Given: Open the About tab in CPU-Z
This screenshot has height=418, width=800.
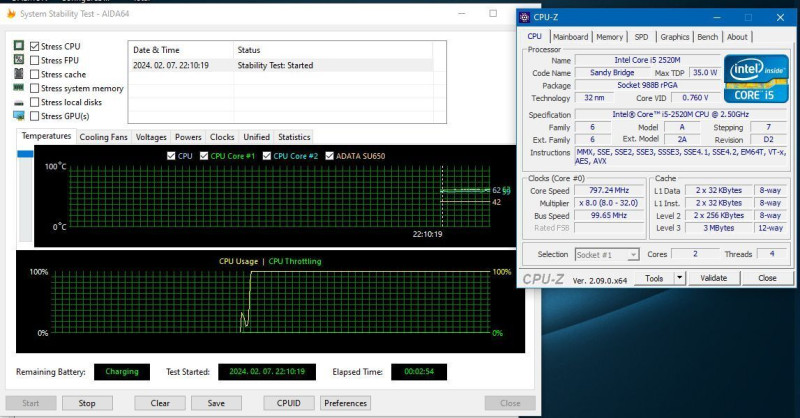Looking at the screenshot, I should [x=737, y=37].
